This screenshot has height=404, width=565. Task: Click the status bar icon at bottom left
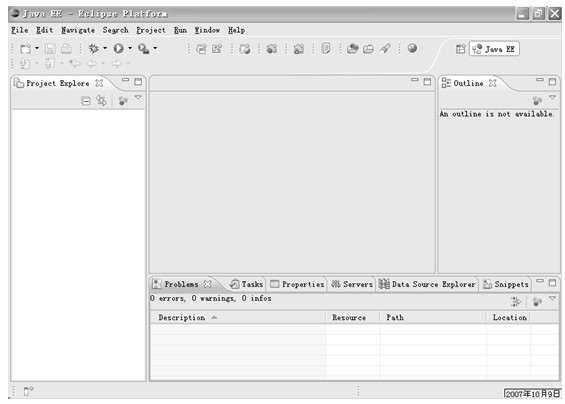tap(28, 391)
